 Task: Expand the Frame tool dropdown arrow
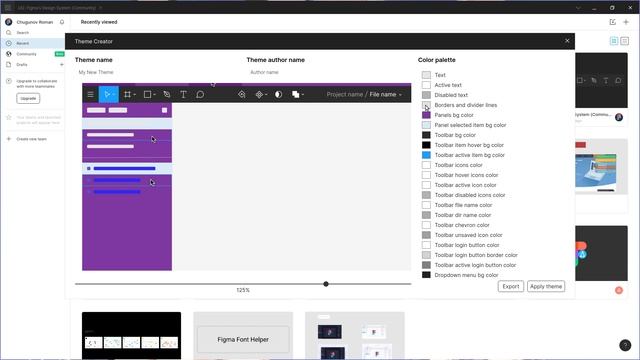tap(134, 95)
